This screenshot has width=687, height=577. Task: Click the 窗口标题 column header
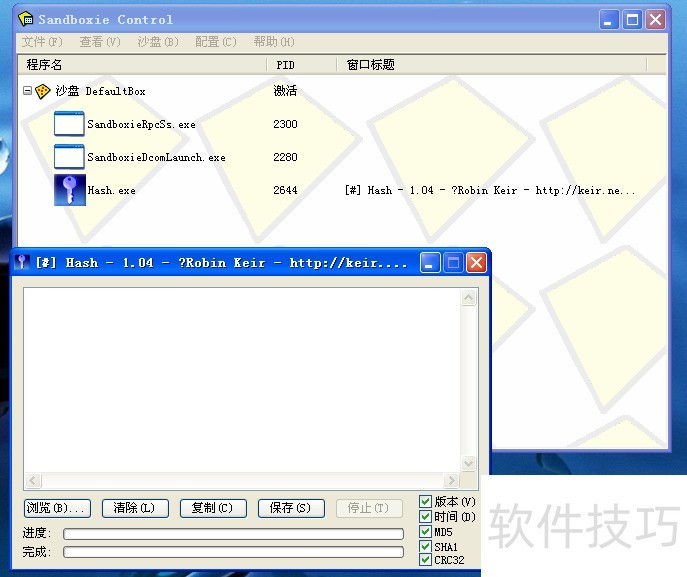492,65
